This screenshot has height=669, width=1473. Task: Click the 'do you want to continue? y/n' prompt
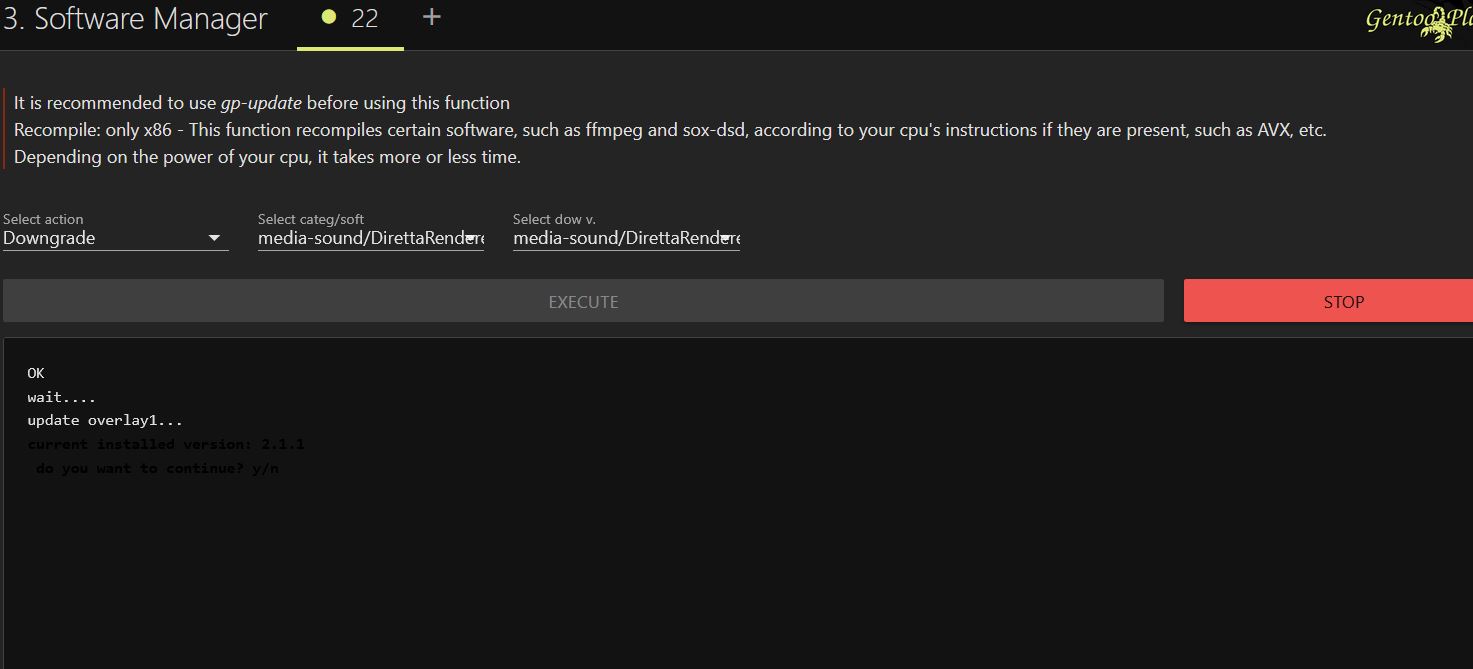click(157, 468)
